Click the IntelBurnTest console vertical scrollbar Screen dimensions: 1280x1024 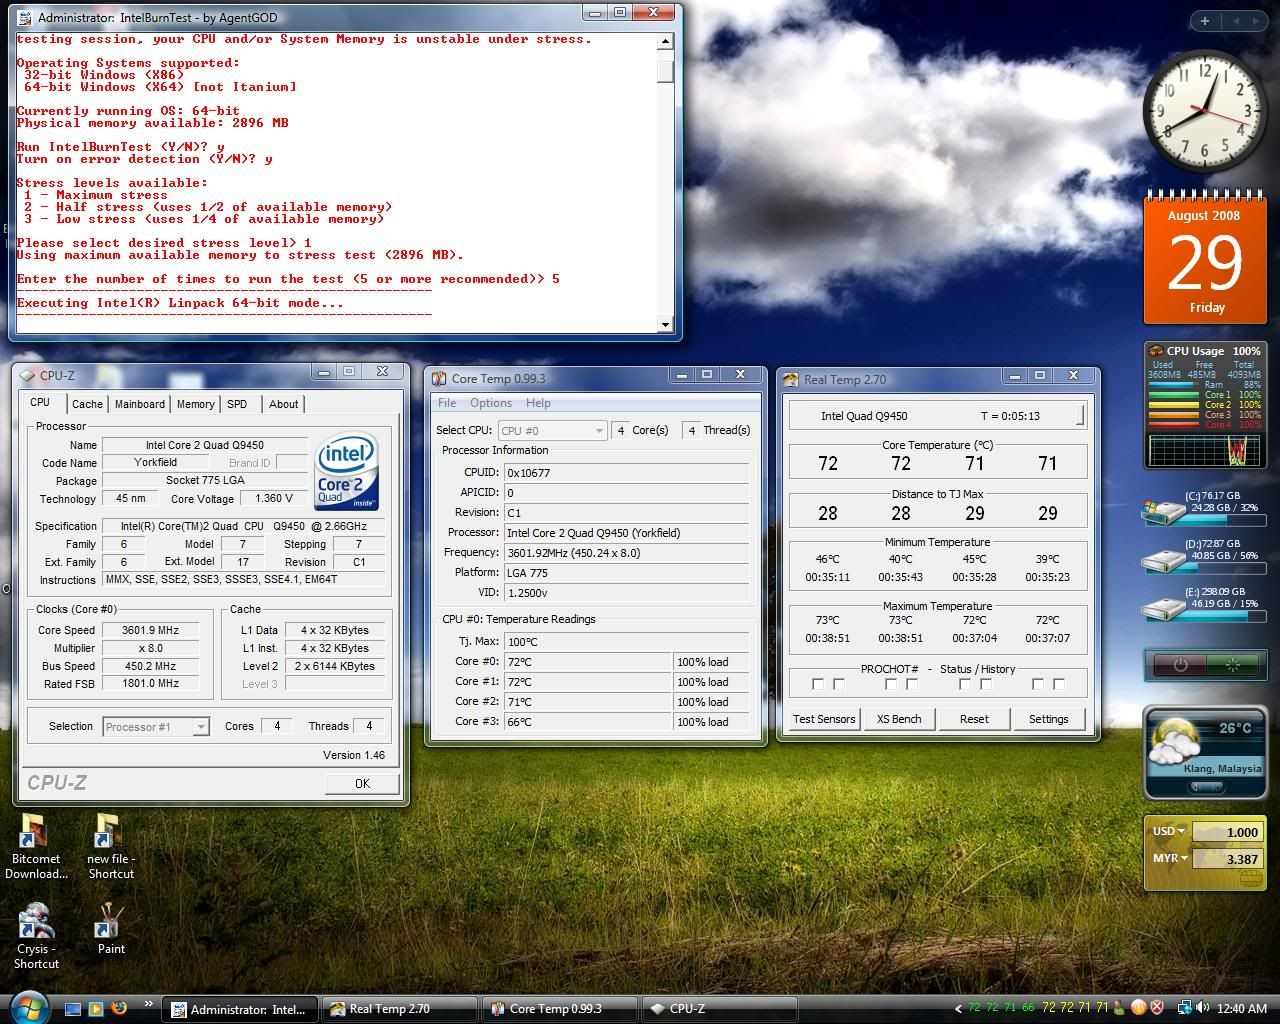point(665,180)
